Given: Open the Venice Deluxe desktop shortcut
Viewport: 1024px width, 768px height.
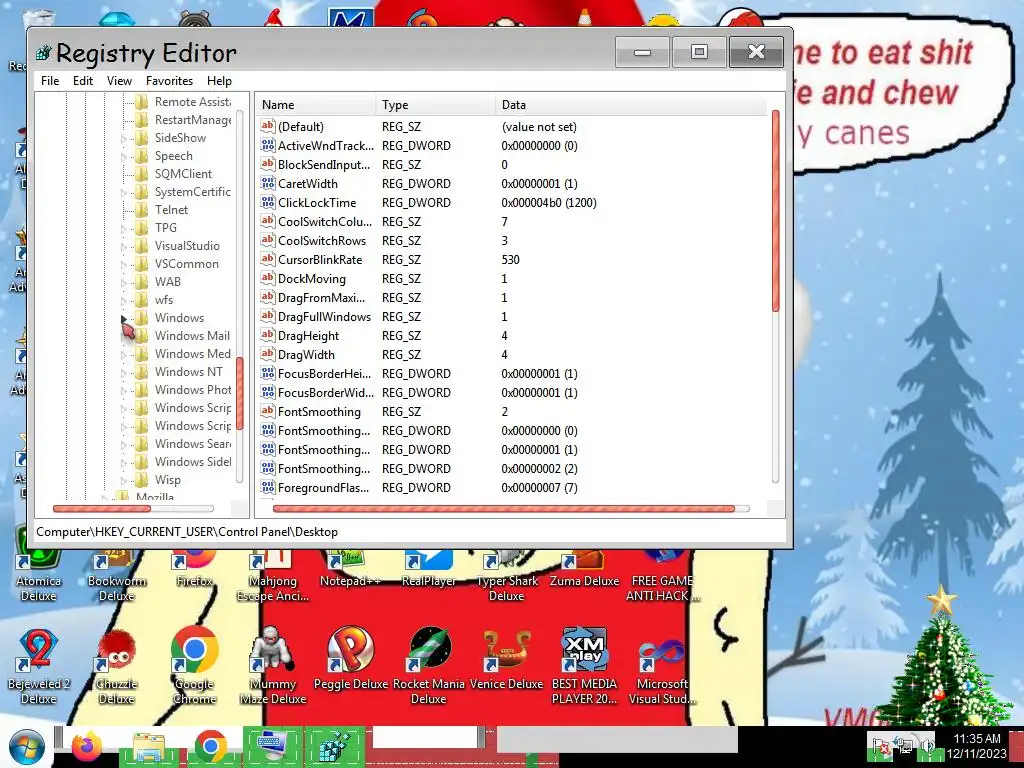Looking at the screenshot, I should pos(506,660).
